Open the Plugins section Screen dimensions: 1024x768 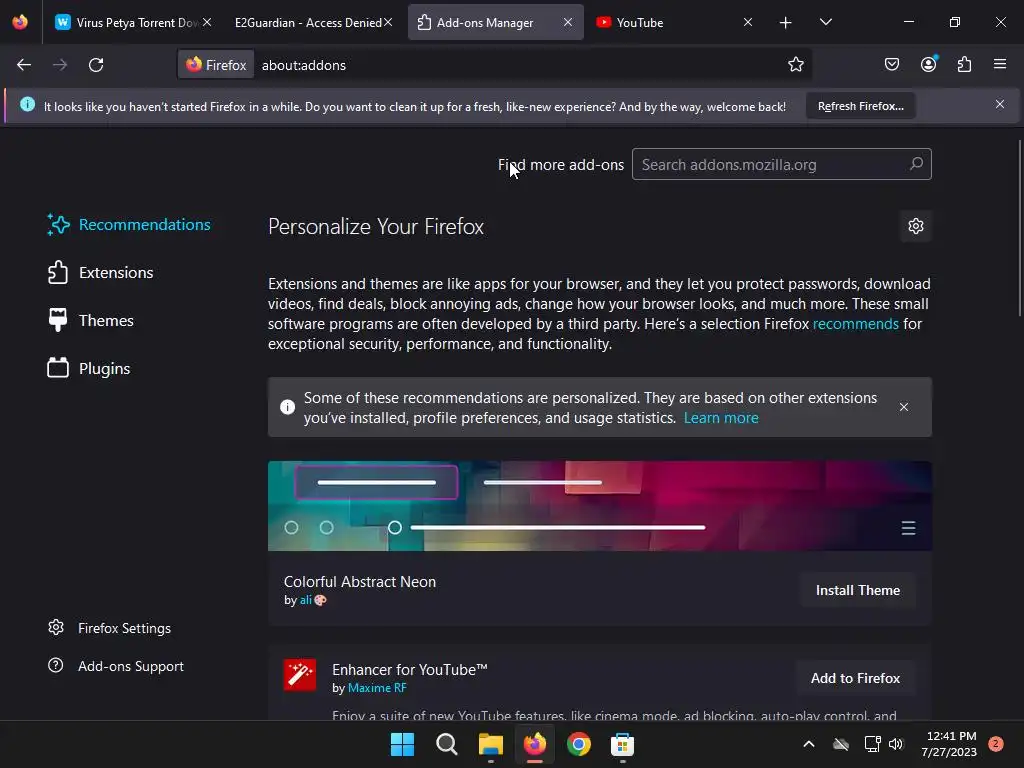click(89, 368)
